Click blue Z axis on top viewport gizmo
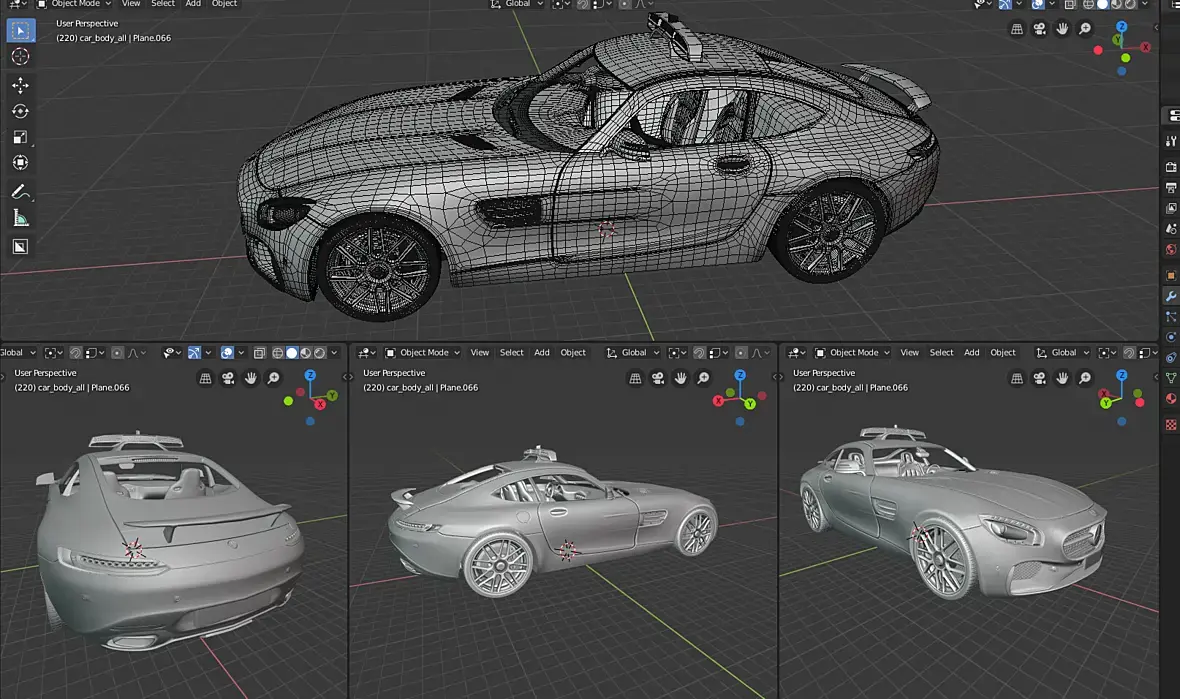Screen dimensions: 1180x699 pyautogui.click(x=1121, y=26)
